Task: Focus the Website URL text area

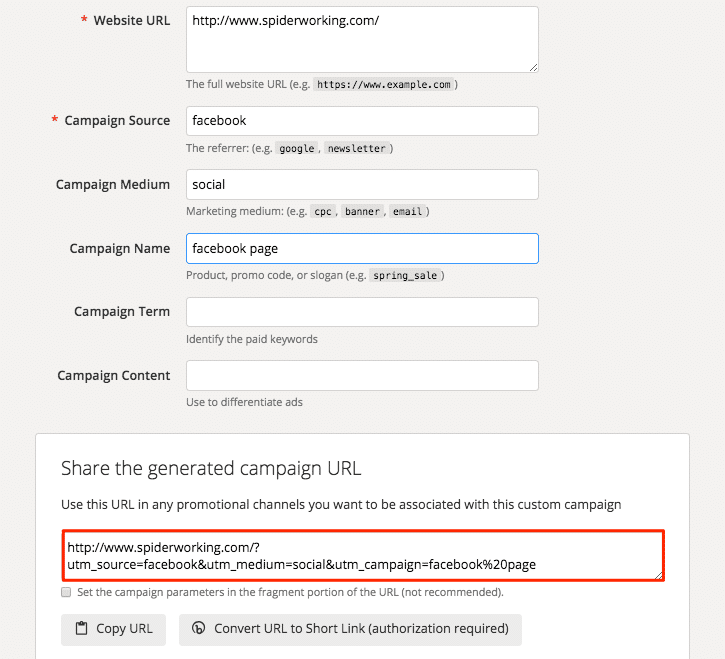Action: tap(362, 39)
